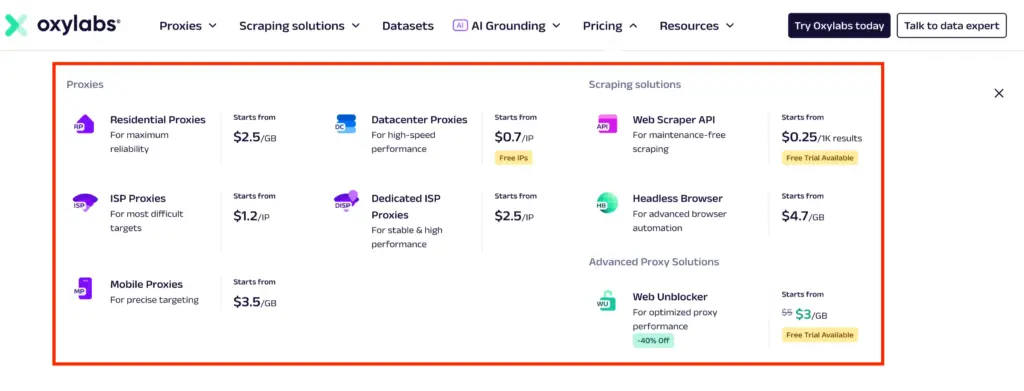Open the Headless Browser link

677,198
